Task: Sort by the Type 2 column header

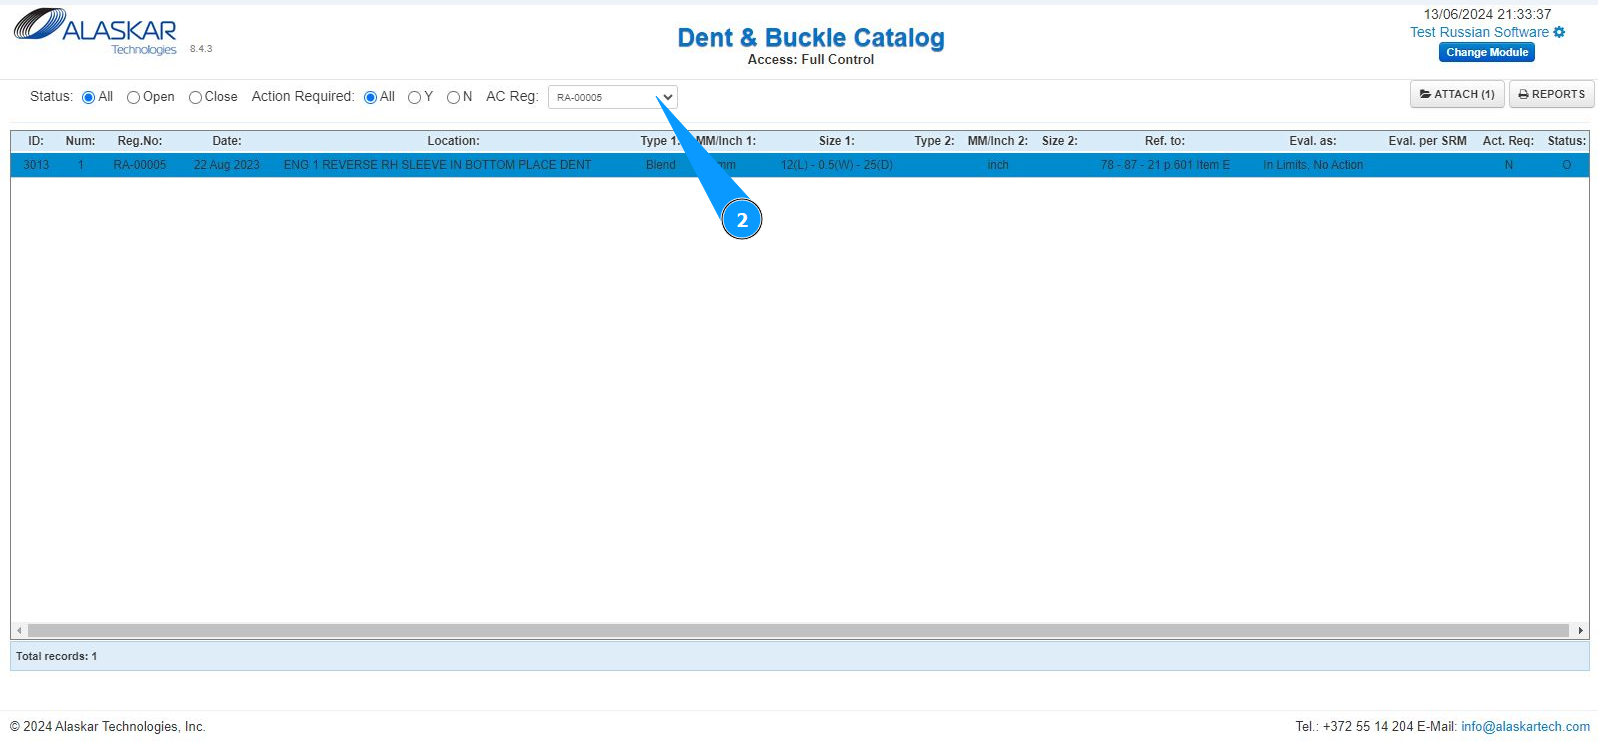Action: [934, 141]
